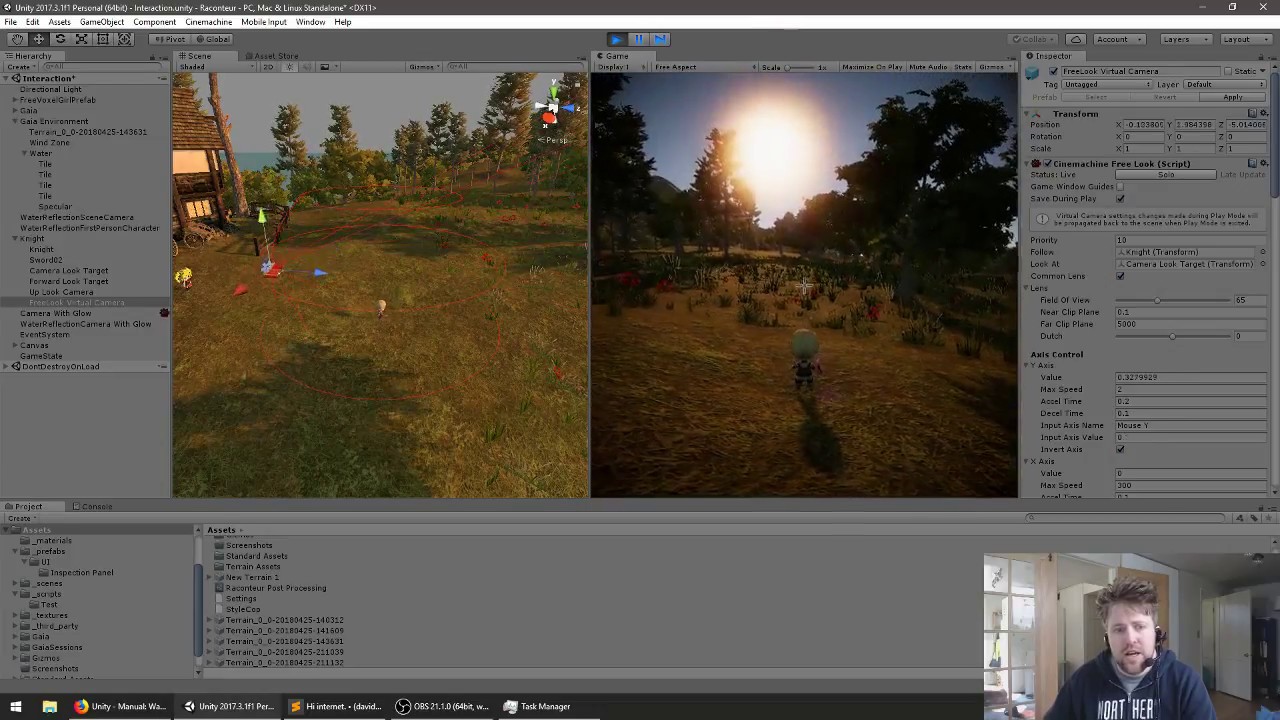This screenshot has height=720, width=1280.
Task: Select the Hand tool
Action: (17, 39)
